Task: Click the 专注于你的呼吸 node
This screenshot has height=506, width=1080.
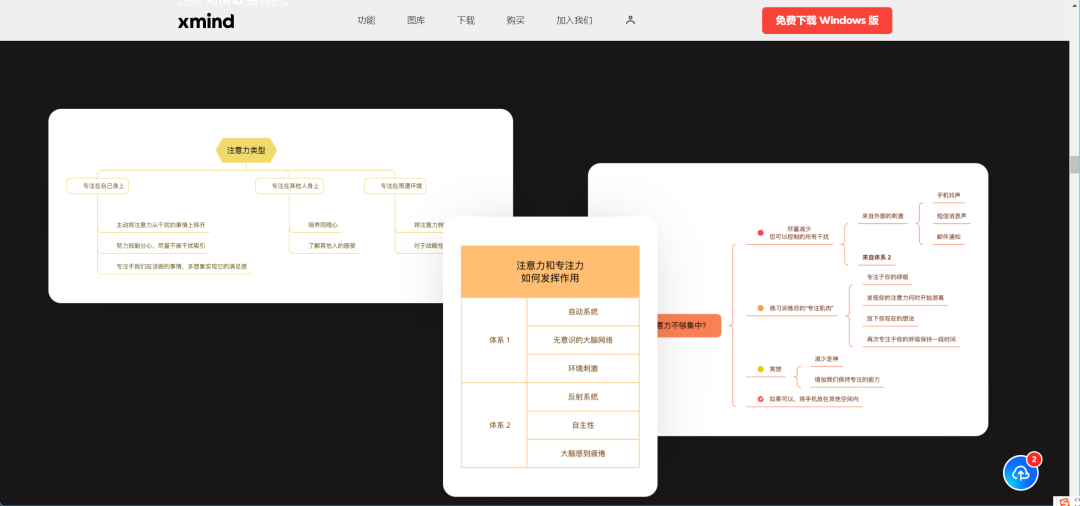Action: [x=888, y=277]
